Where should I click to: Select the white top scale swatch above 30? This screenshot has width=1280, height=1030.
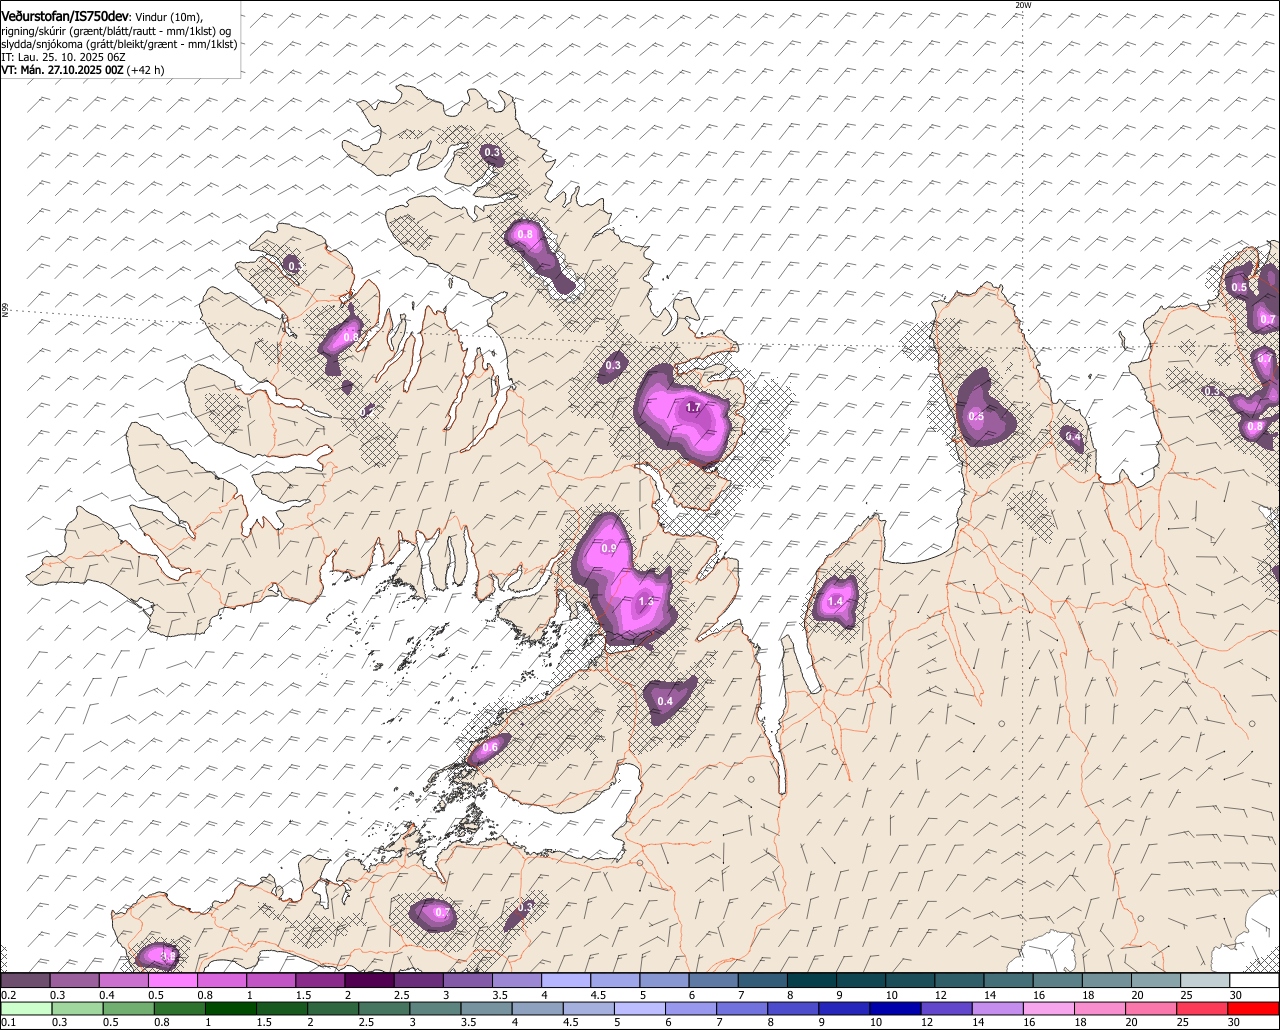pos(1255,980)
